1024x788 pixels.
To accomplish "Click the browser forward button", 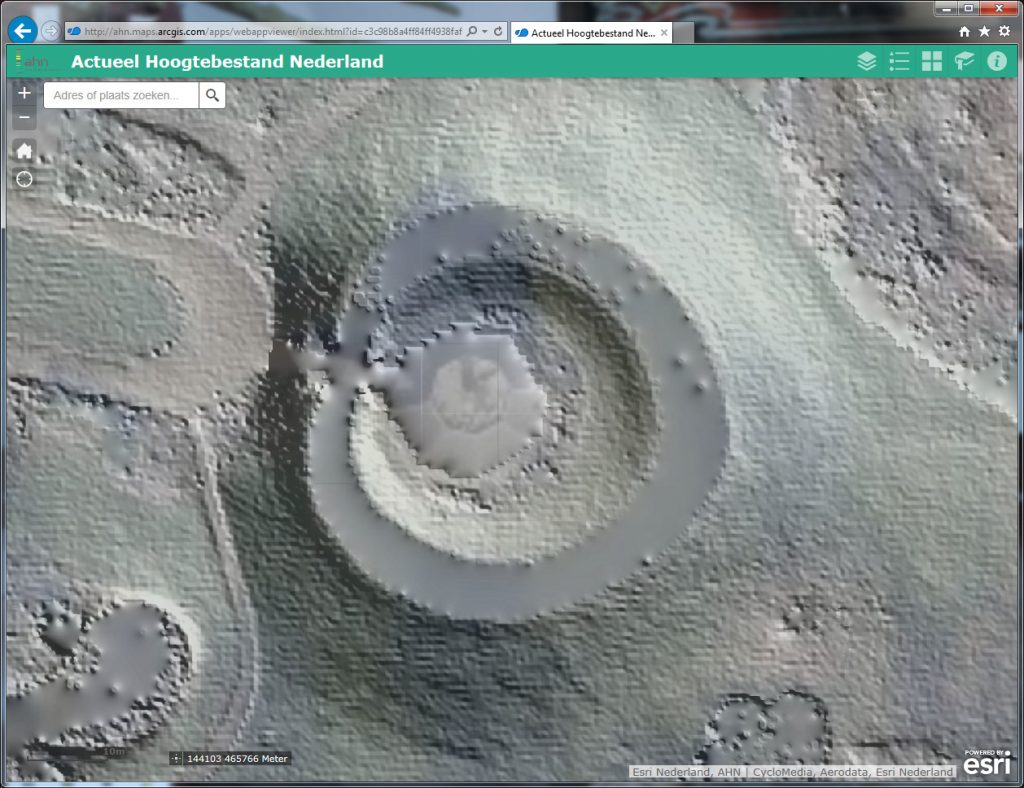I will 50,30.
